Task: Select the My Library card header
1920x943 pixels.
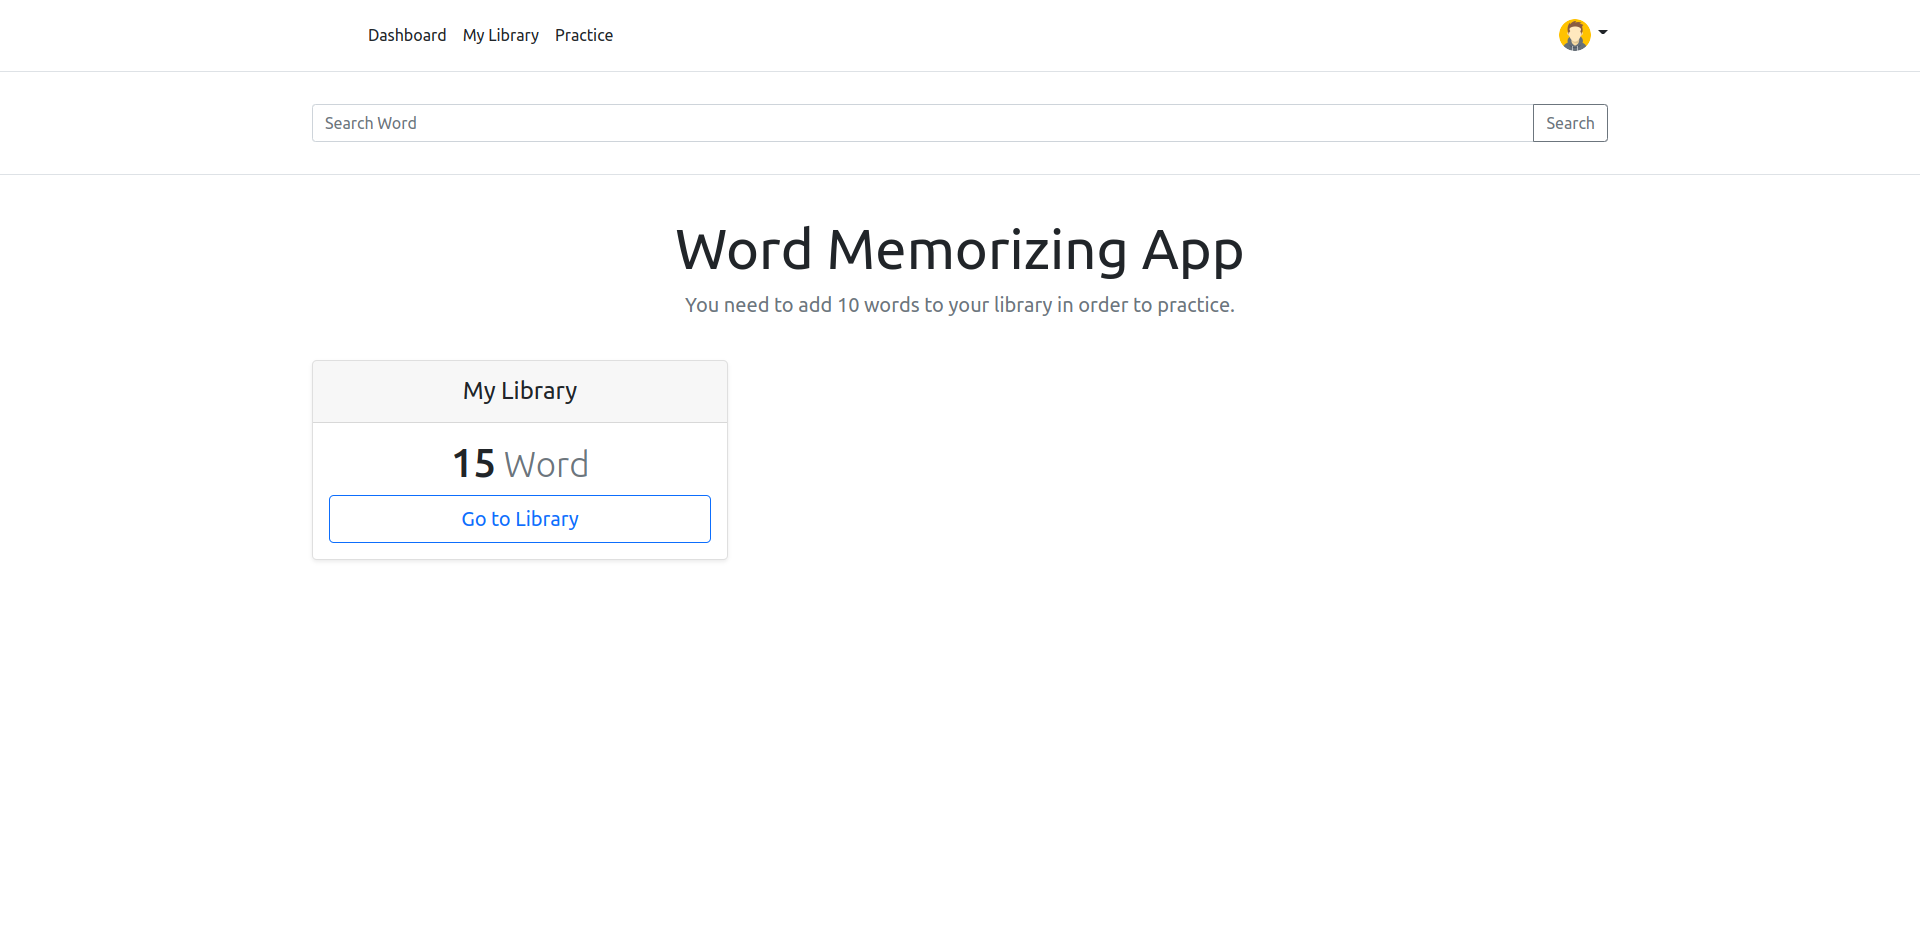Action: coord(520,391)
